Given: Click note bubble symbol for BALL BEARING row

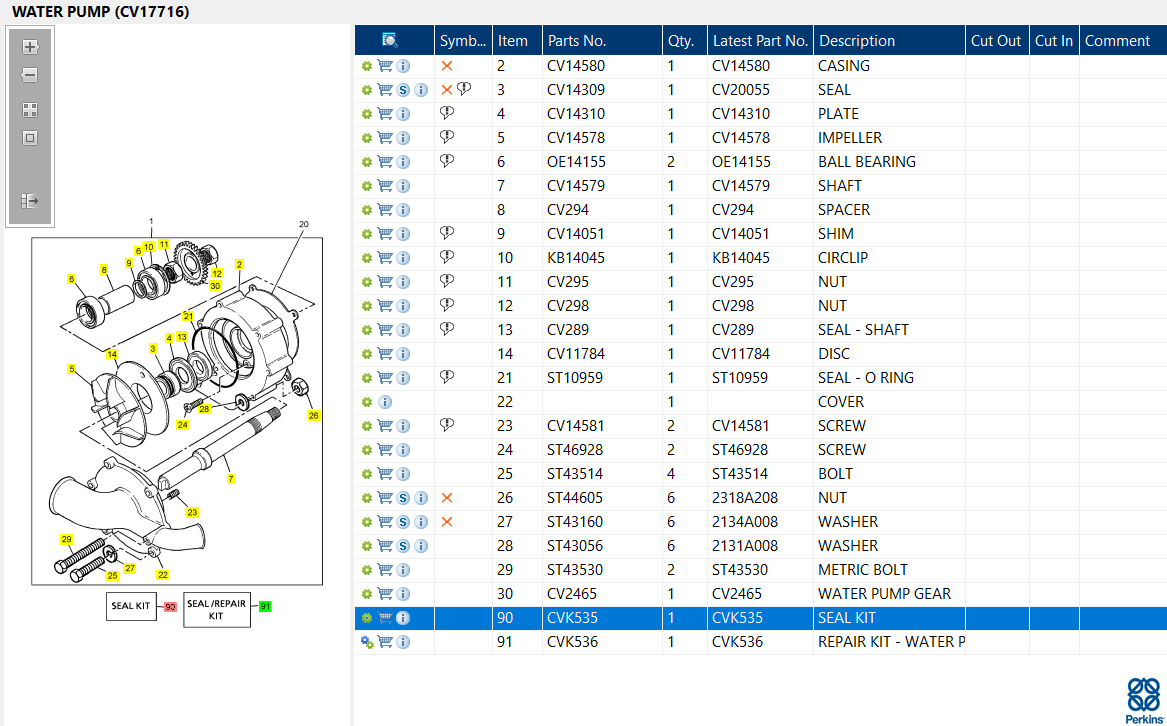Looking at the screenshot, I should click(447, 161).
